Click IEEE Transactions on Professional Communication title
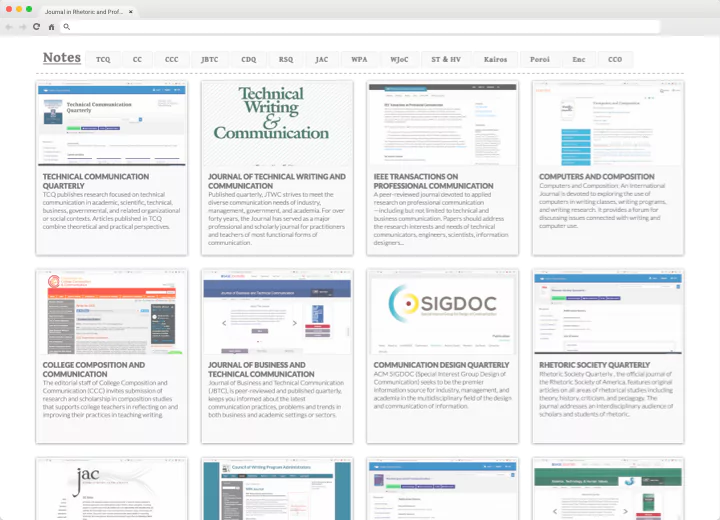This screenshot has height=520, width=720. pos(433,181)
